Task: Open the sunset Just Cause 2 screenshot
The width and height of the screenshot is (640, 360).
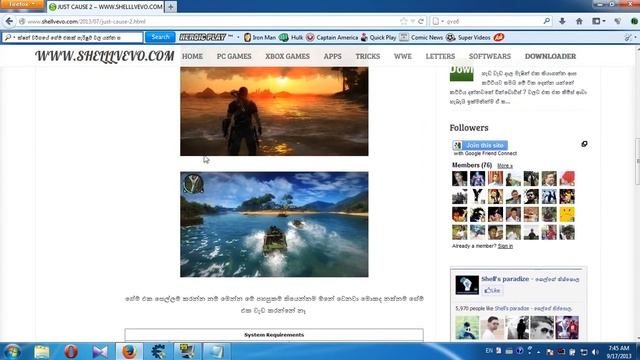Action: (274, 111)
